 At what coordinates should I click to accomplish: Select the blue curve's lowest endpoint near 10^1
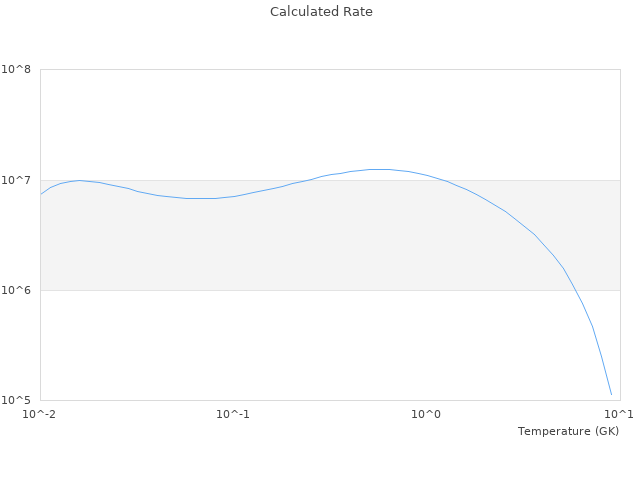pos(611,394)
